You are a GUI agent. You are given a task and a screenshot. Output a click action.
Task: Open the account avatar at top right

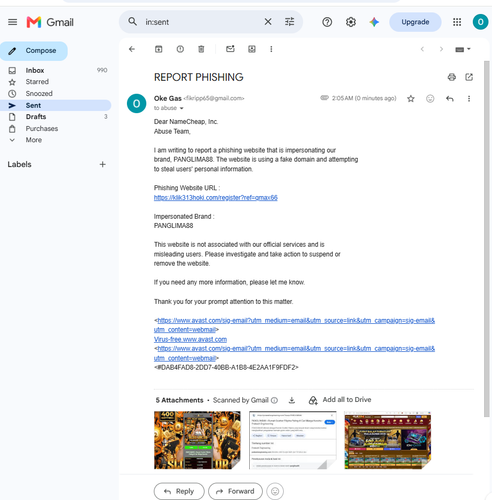(480, 22)
